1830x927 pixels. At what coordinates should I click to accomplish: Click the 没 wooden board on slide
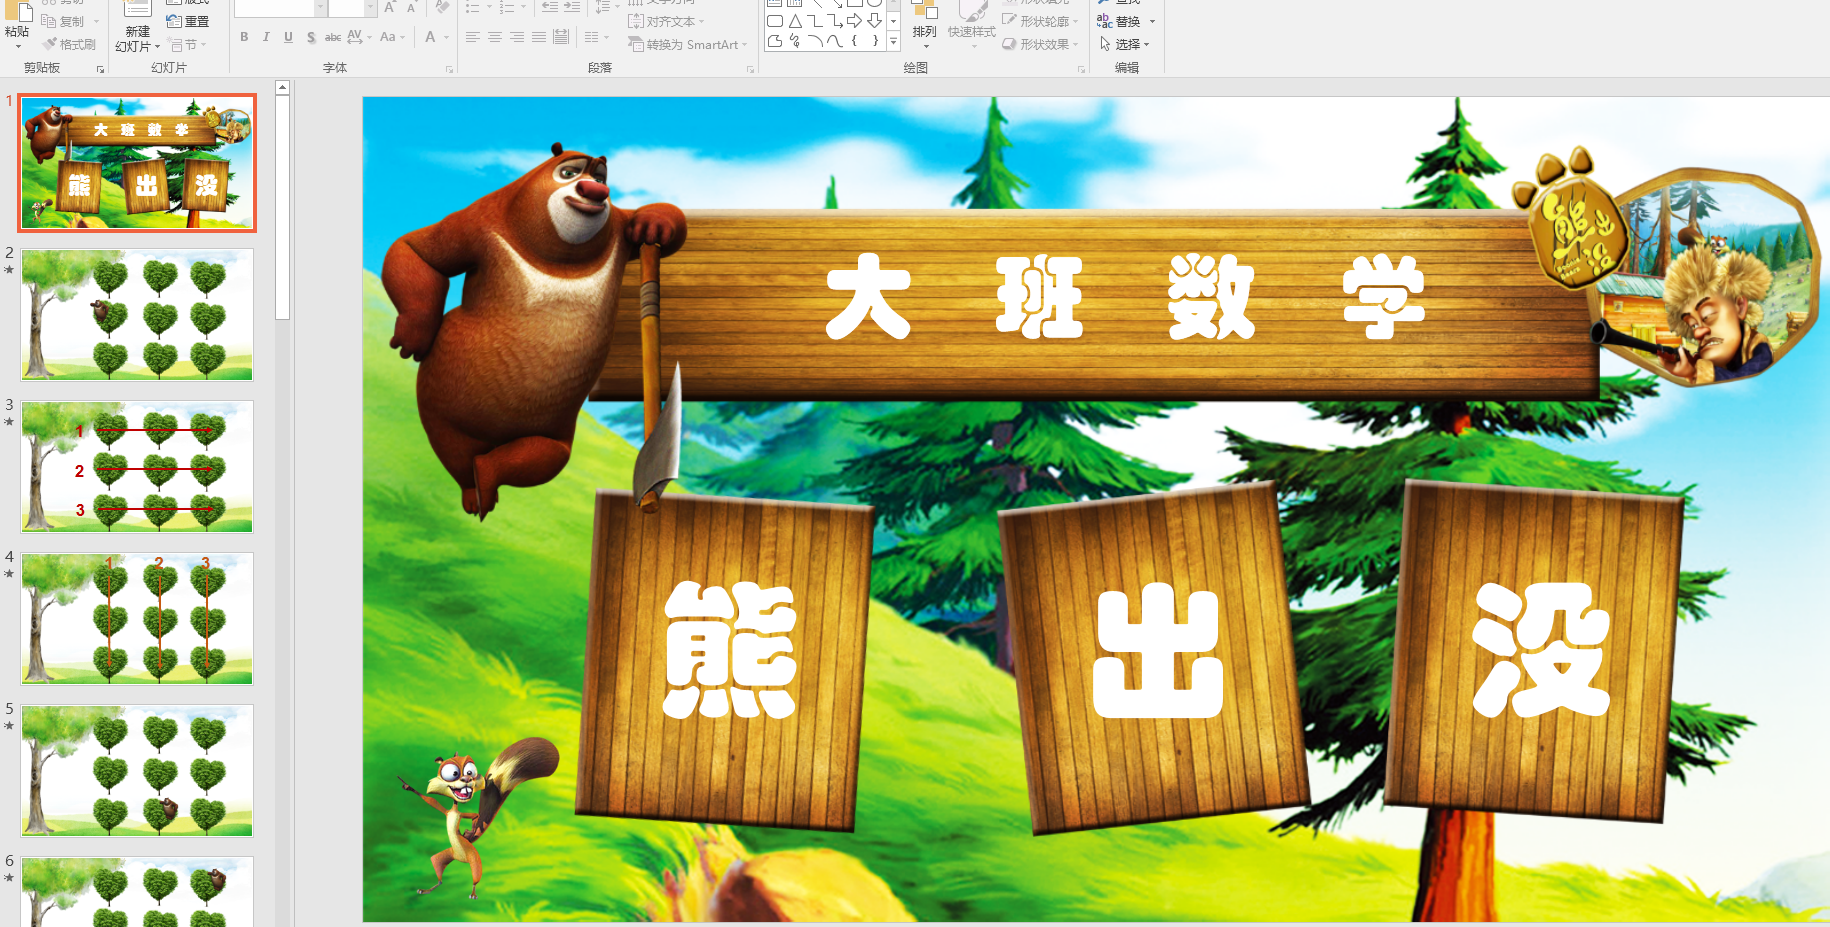click(1534, 650)
